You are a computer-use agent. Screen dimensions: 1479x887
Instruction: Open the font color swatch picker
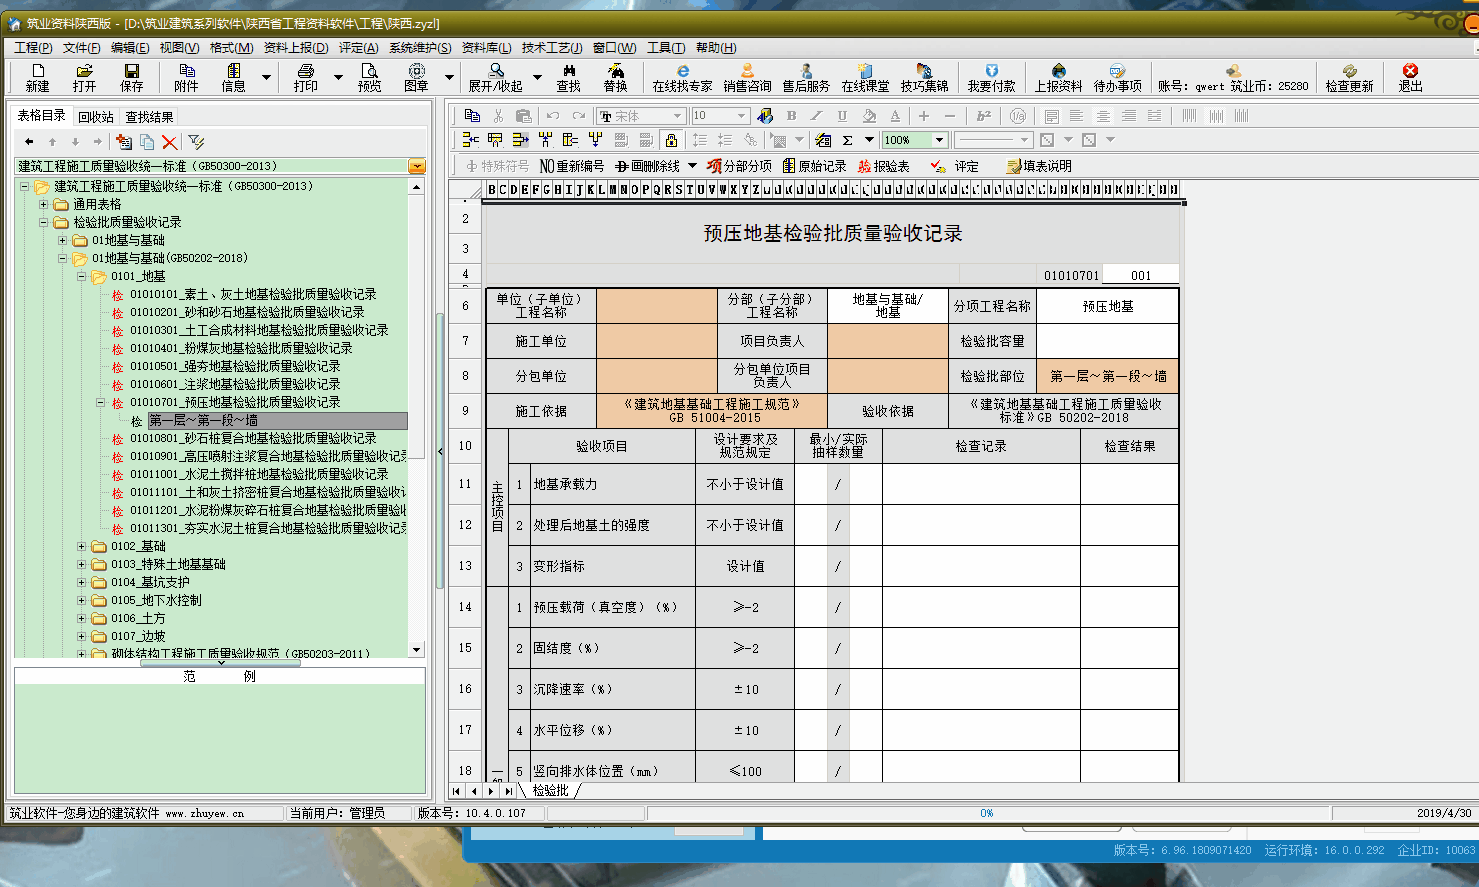[x=895, y=116]
